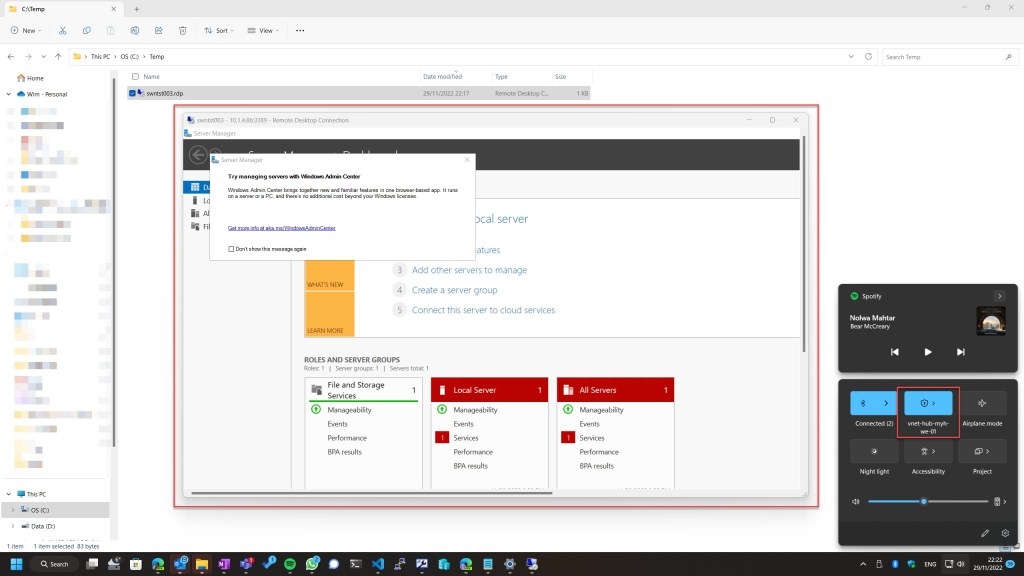Click the Share icon in Explorer toolbar
The height and width of the screenshot is (576, 1024).
click(158, 31)
